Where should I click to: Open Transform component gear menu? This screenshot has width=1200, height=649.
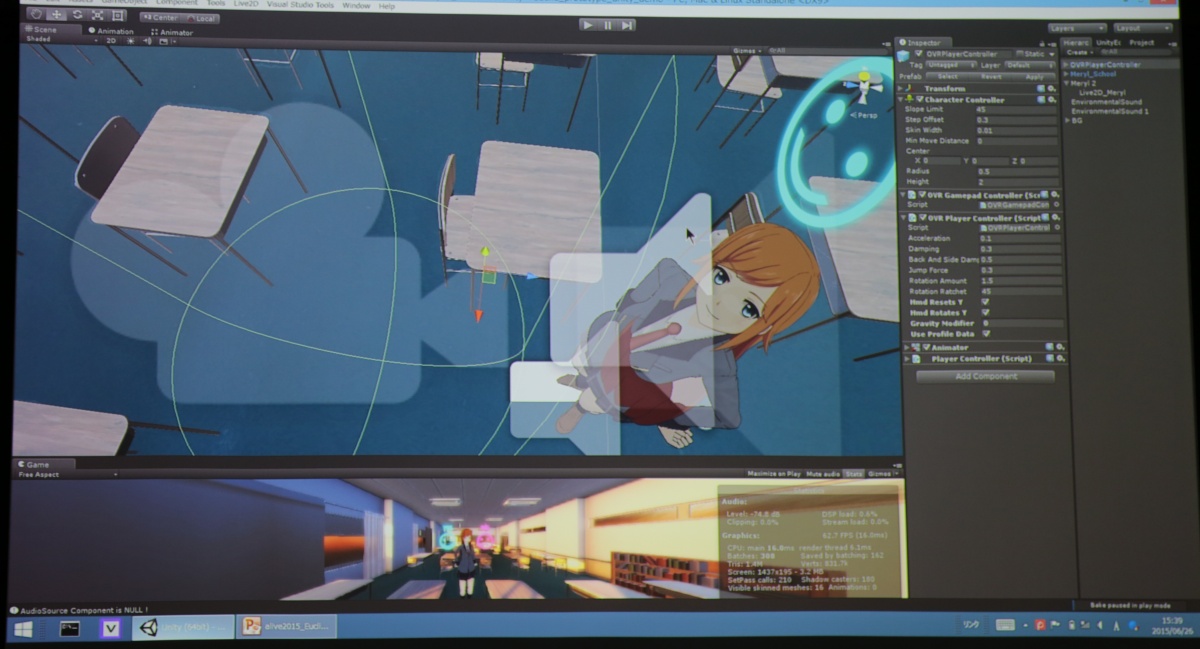coord(1052,88)
